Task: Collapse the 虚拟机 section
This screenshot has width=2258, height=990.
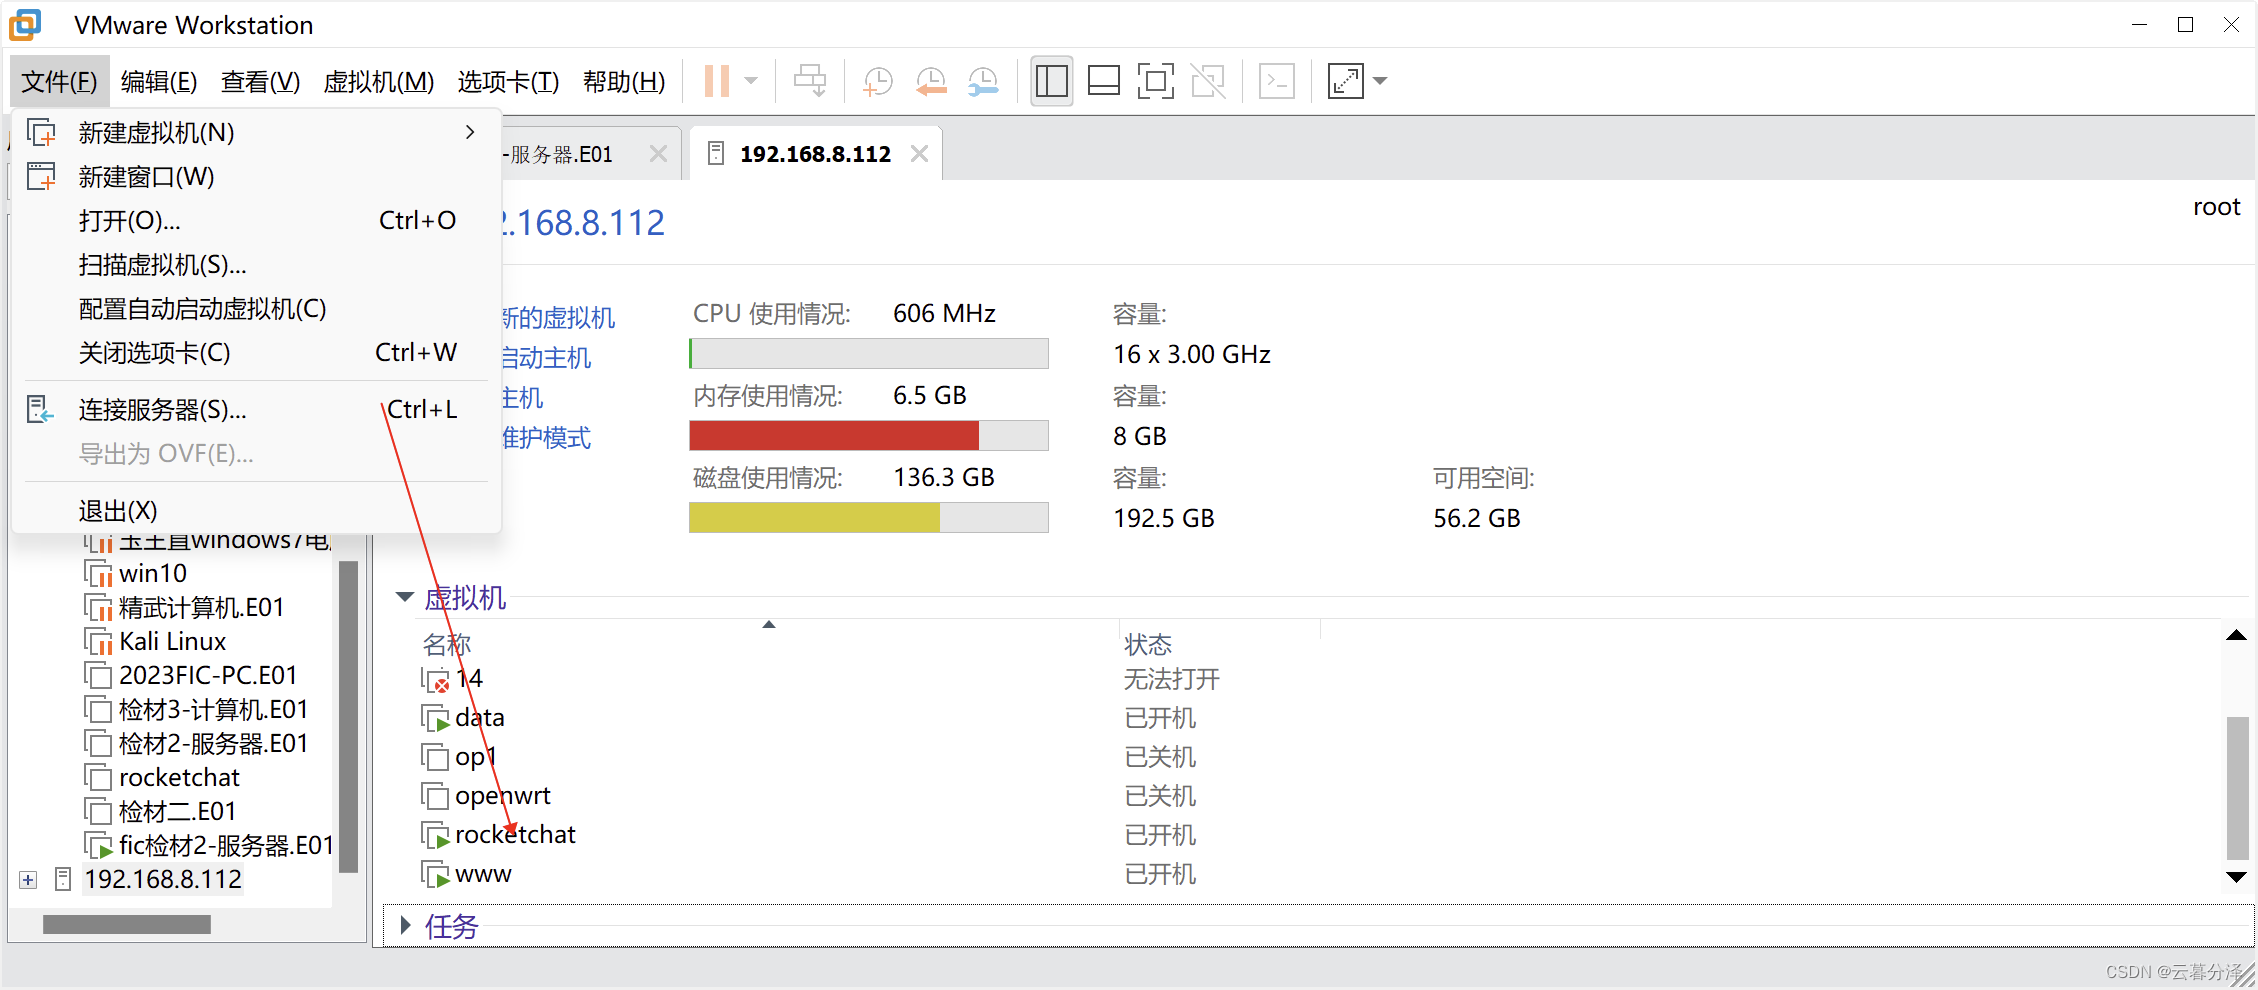Action: coord(405,597)
